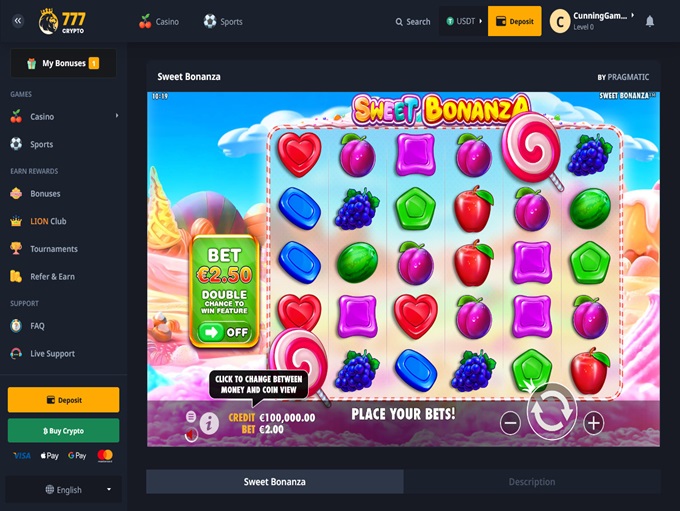Open the game menu hamburger icon
The width and height of the screenshot is (680, 511).
(x=191, y=416)
